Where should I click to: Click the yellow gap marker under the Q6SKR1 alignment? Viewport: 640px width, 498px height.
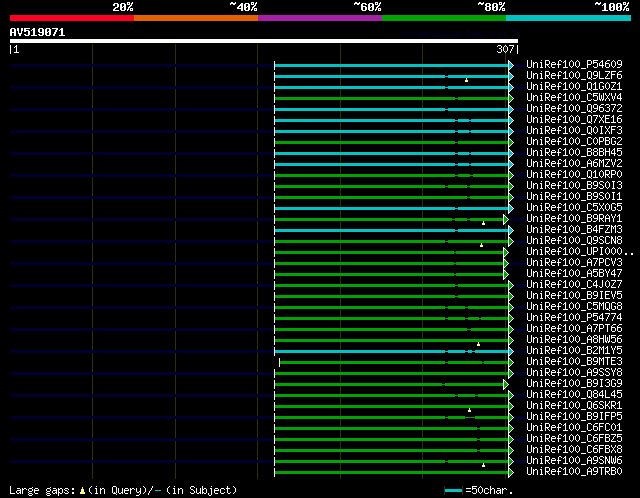469,410
